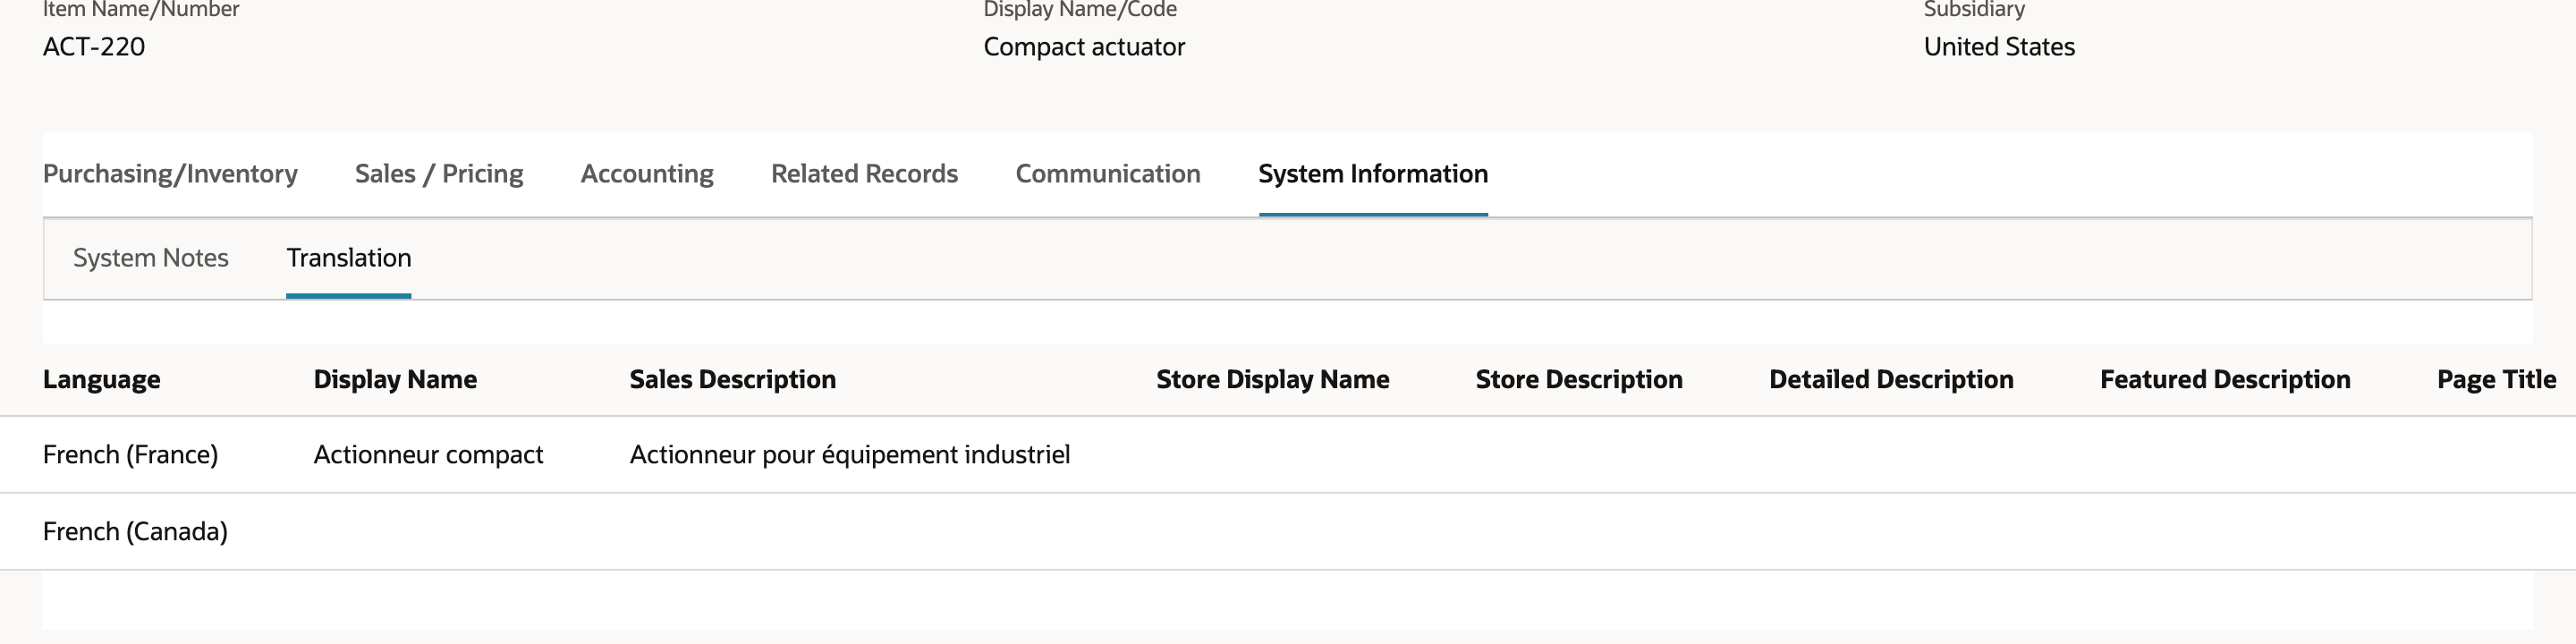Click the 'Compact actuator' display name value
Screen dimensions: 2576x644
click(1084, 47)
